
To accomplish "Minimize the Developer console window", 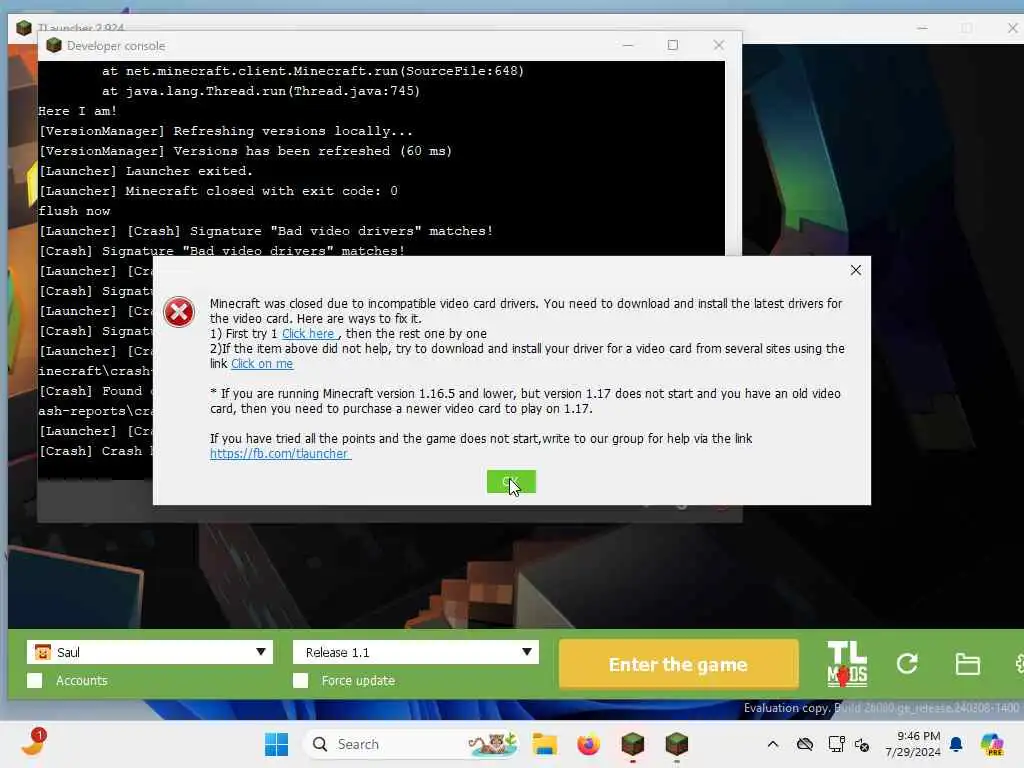I will click(628, 45).
